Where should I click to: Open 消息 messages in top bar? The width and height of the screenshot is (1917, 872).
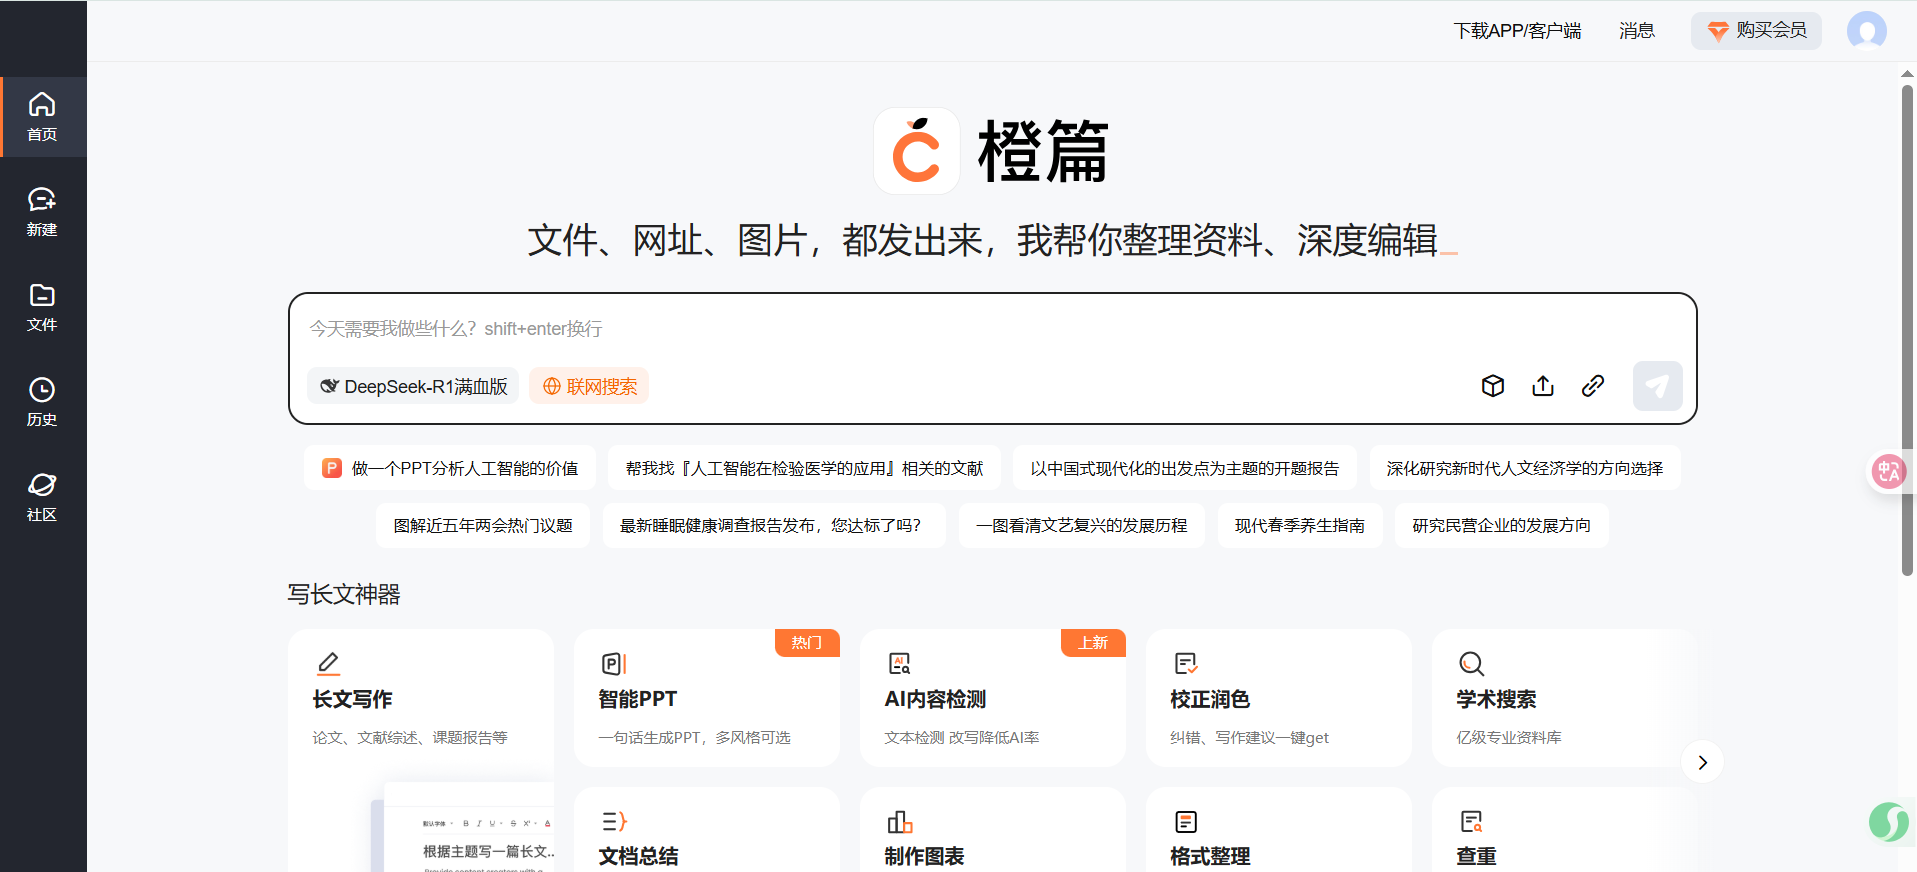coord(1637,31)
